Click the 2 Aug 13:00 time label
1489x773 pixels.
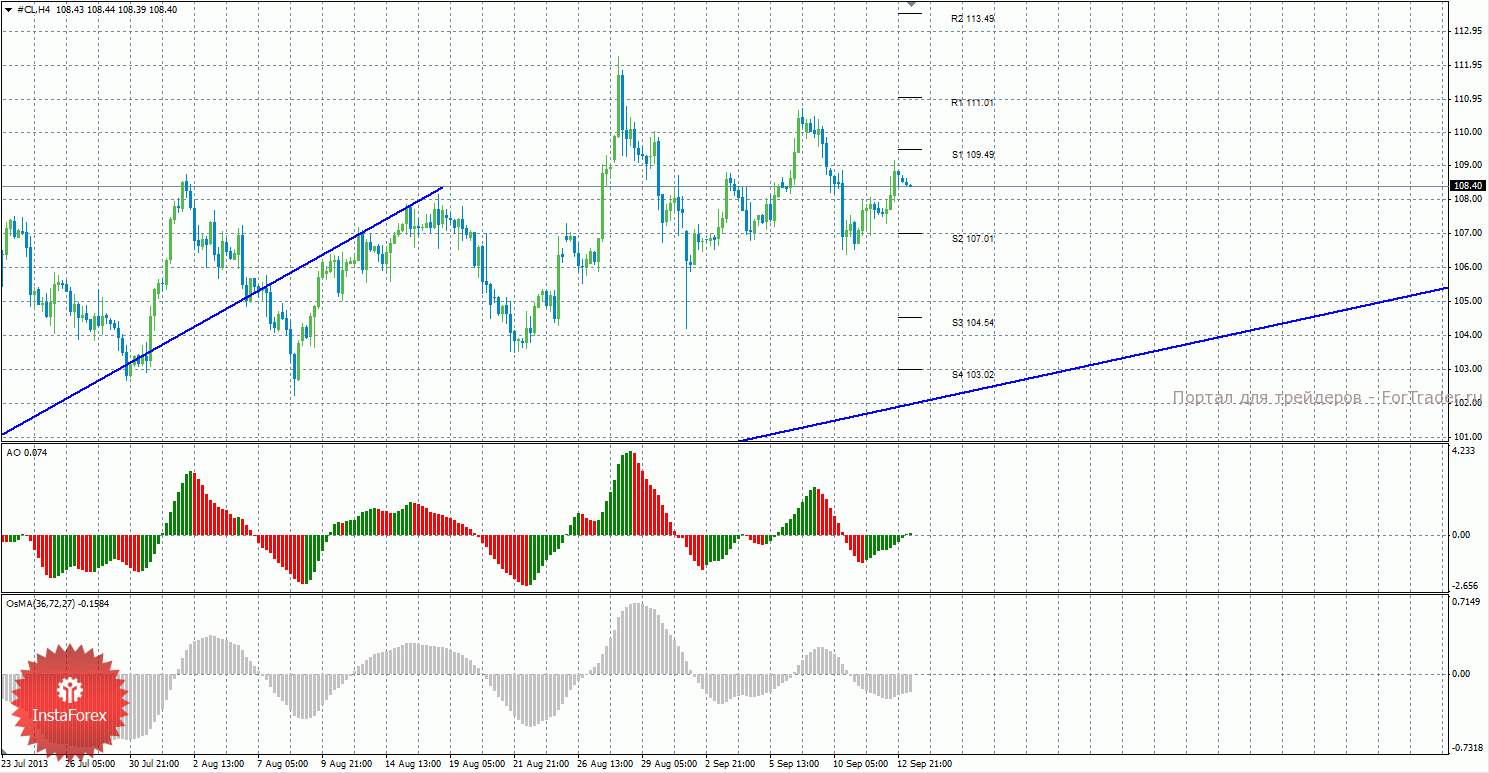[x=218, y=765]
